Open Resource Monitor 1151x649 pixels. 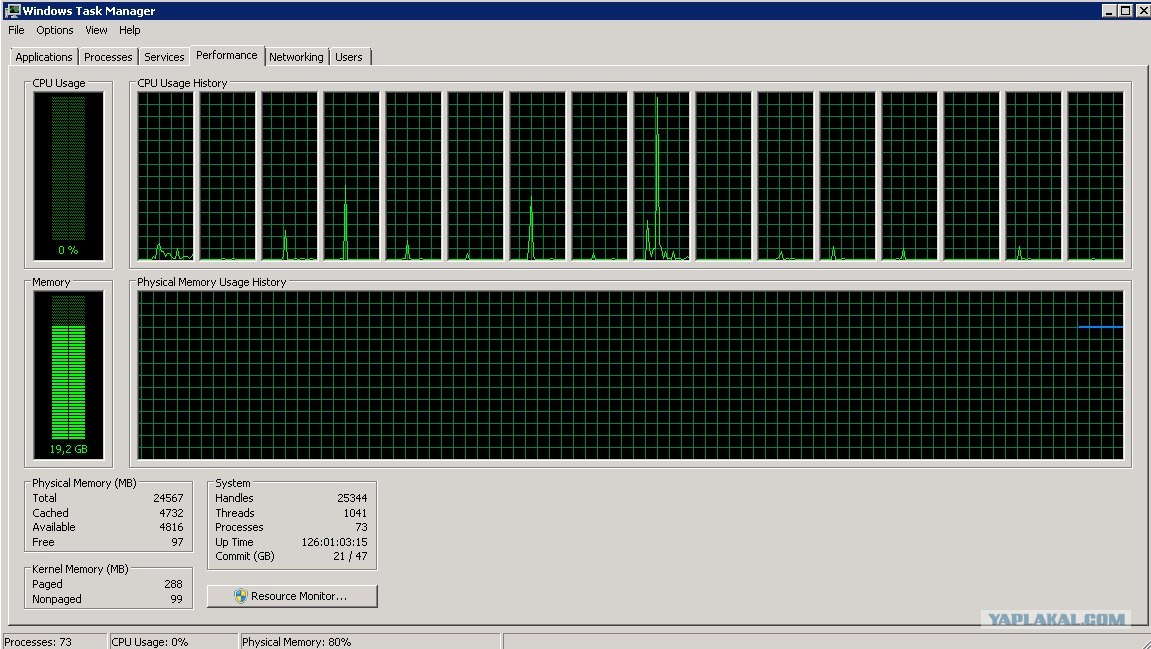coord(292,596)
